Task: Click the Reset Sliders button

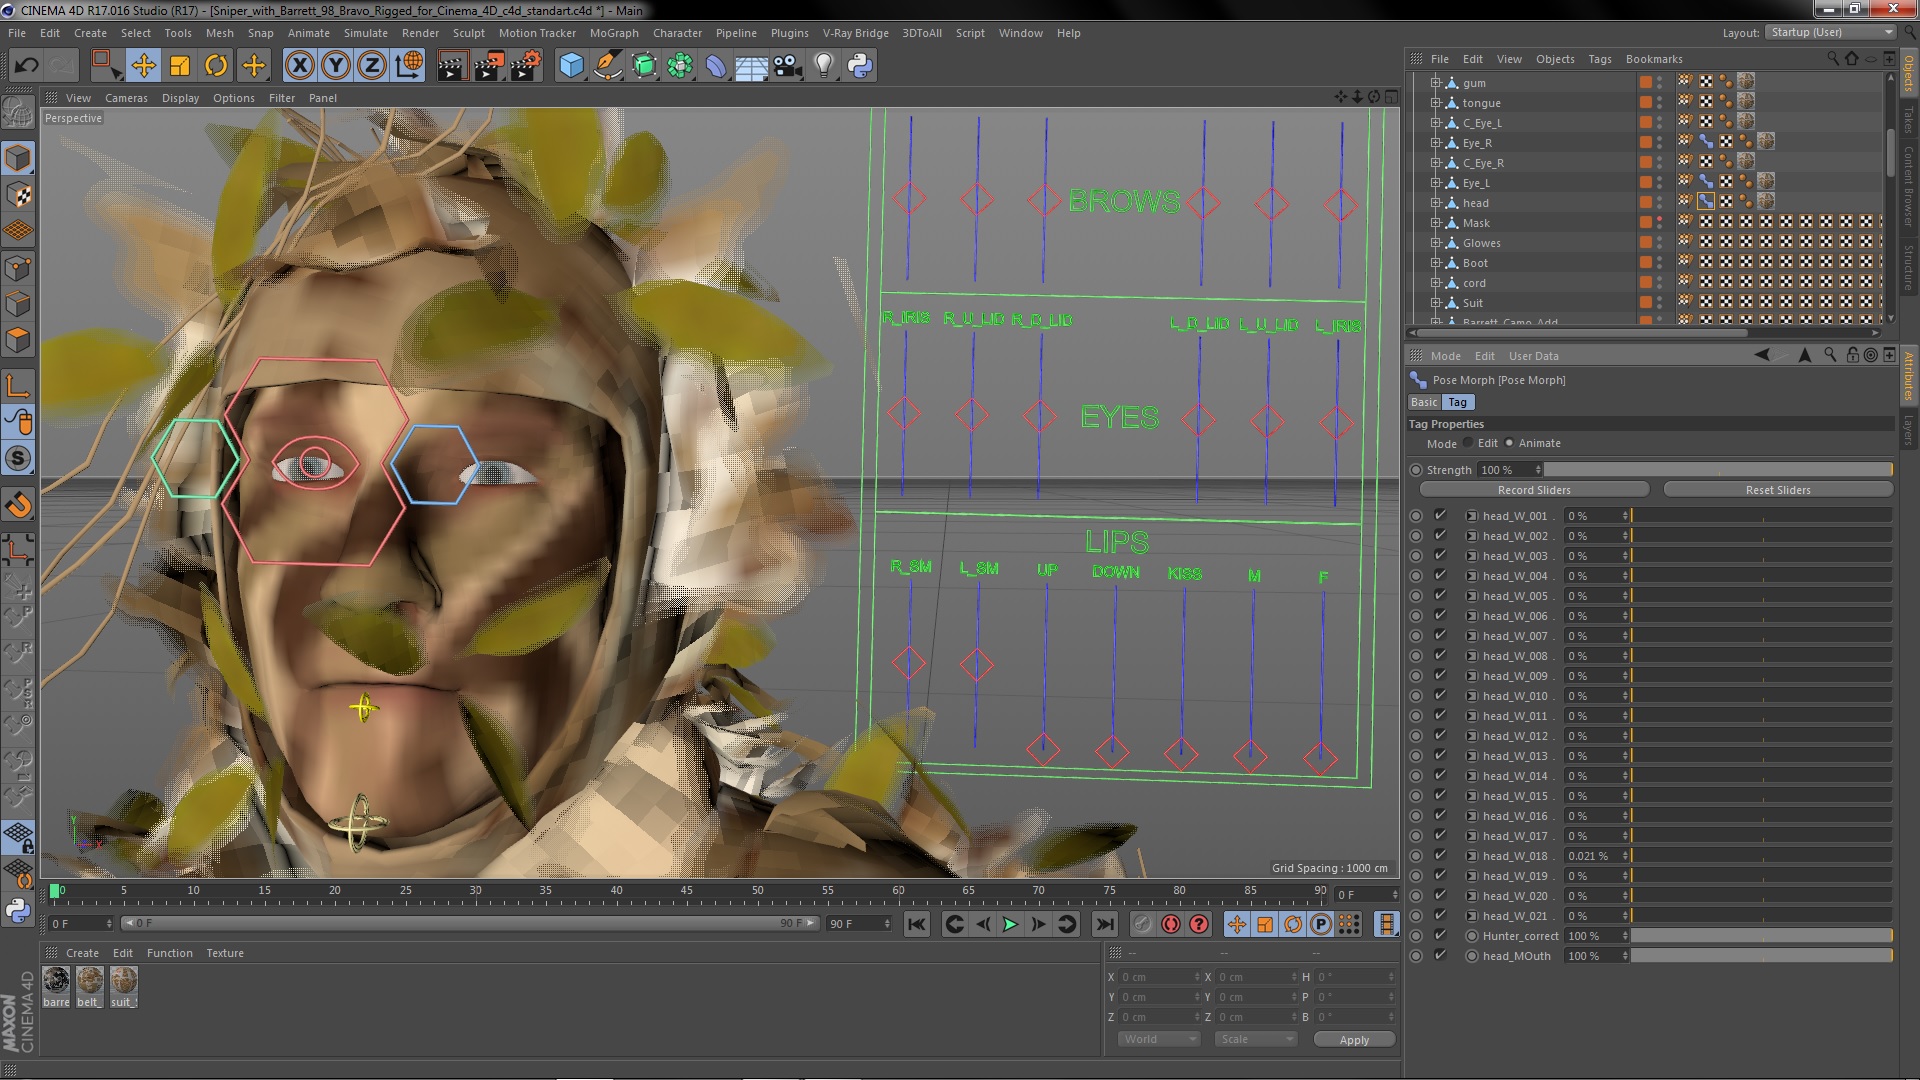Action: tap(1778, 490)
